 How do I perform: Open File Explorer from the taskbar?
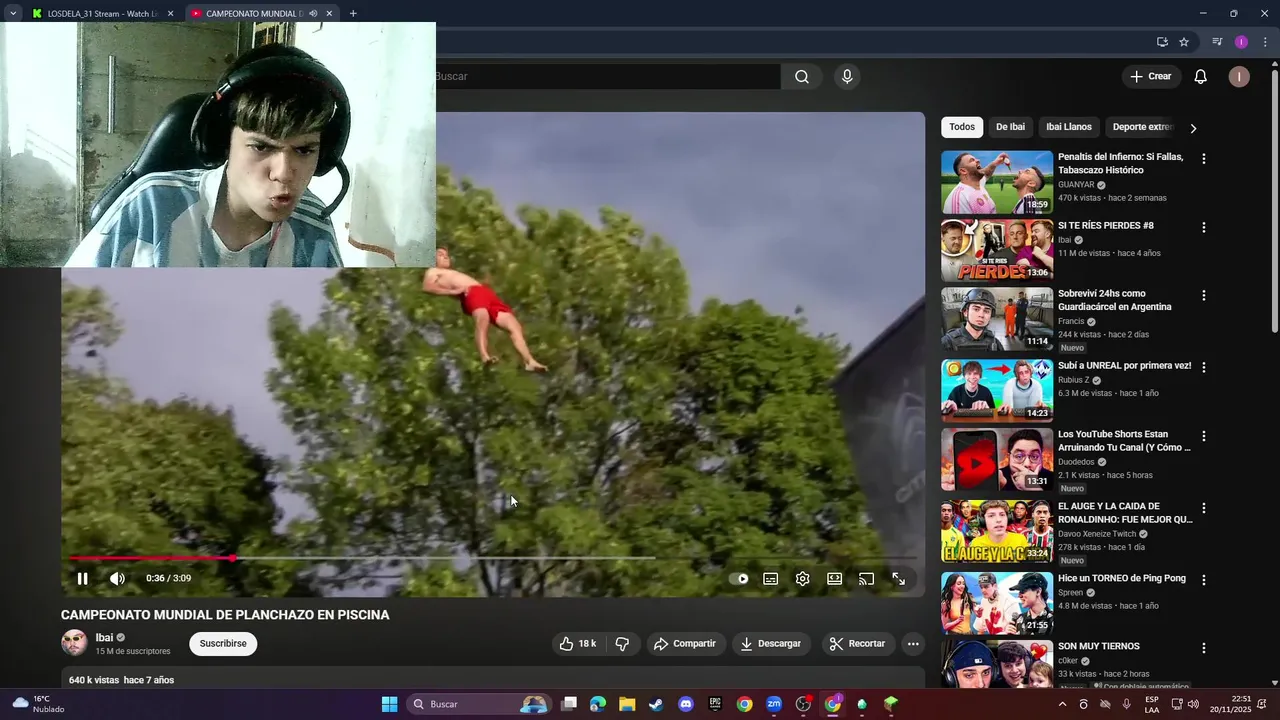click(x=627, y=704)
